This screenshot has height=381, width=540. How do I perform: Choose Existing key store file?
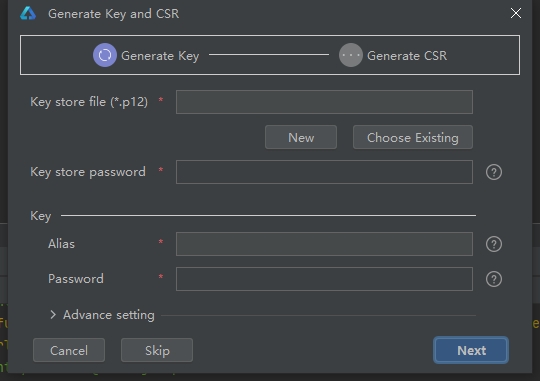(x=413, y=137)
